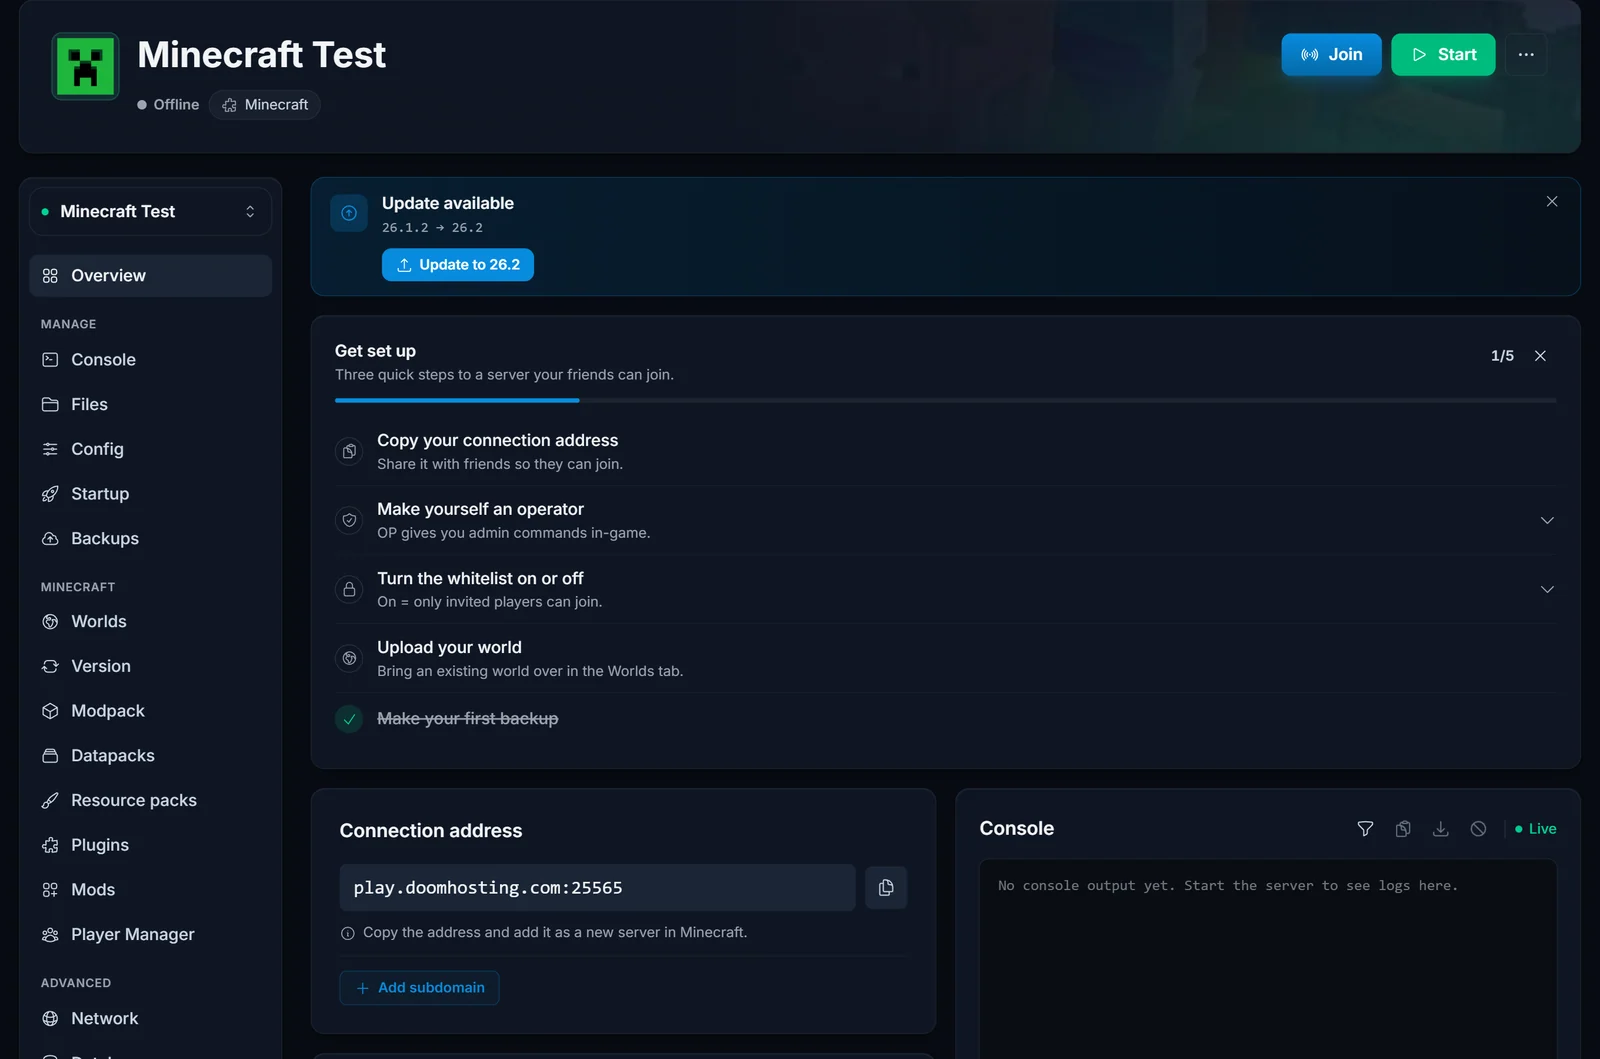
Task: Dismiss the Update available banner
Action: pos(1552,202)
